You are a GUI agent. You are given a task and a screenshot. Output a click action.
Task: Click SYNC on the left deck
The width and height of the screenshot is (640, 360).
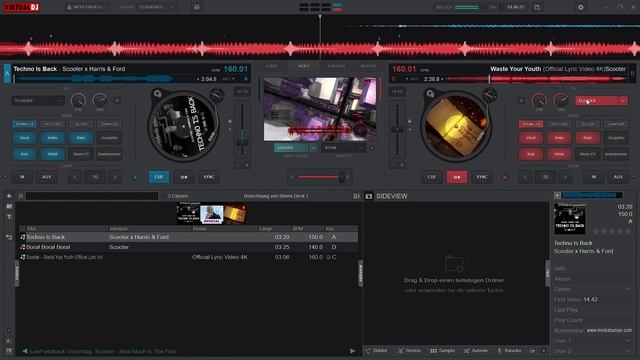click(x=209, y=177)
